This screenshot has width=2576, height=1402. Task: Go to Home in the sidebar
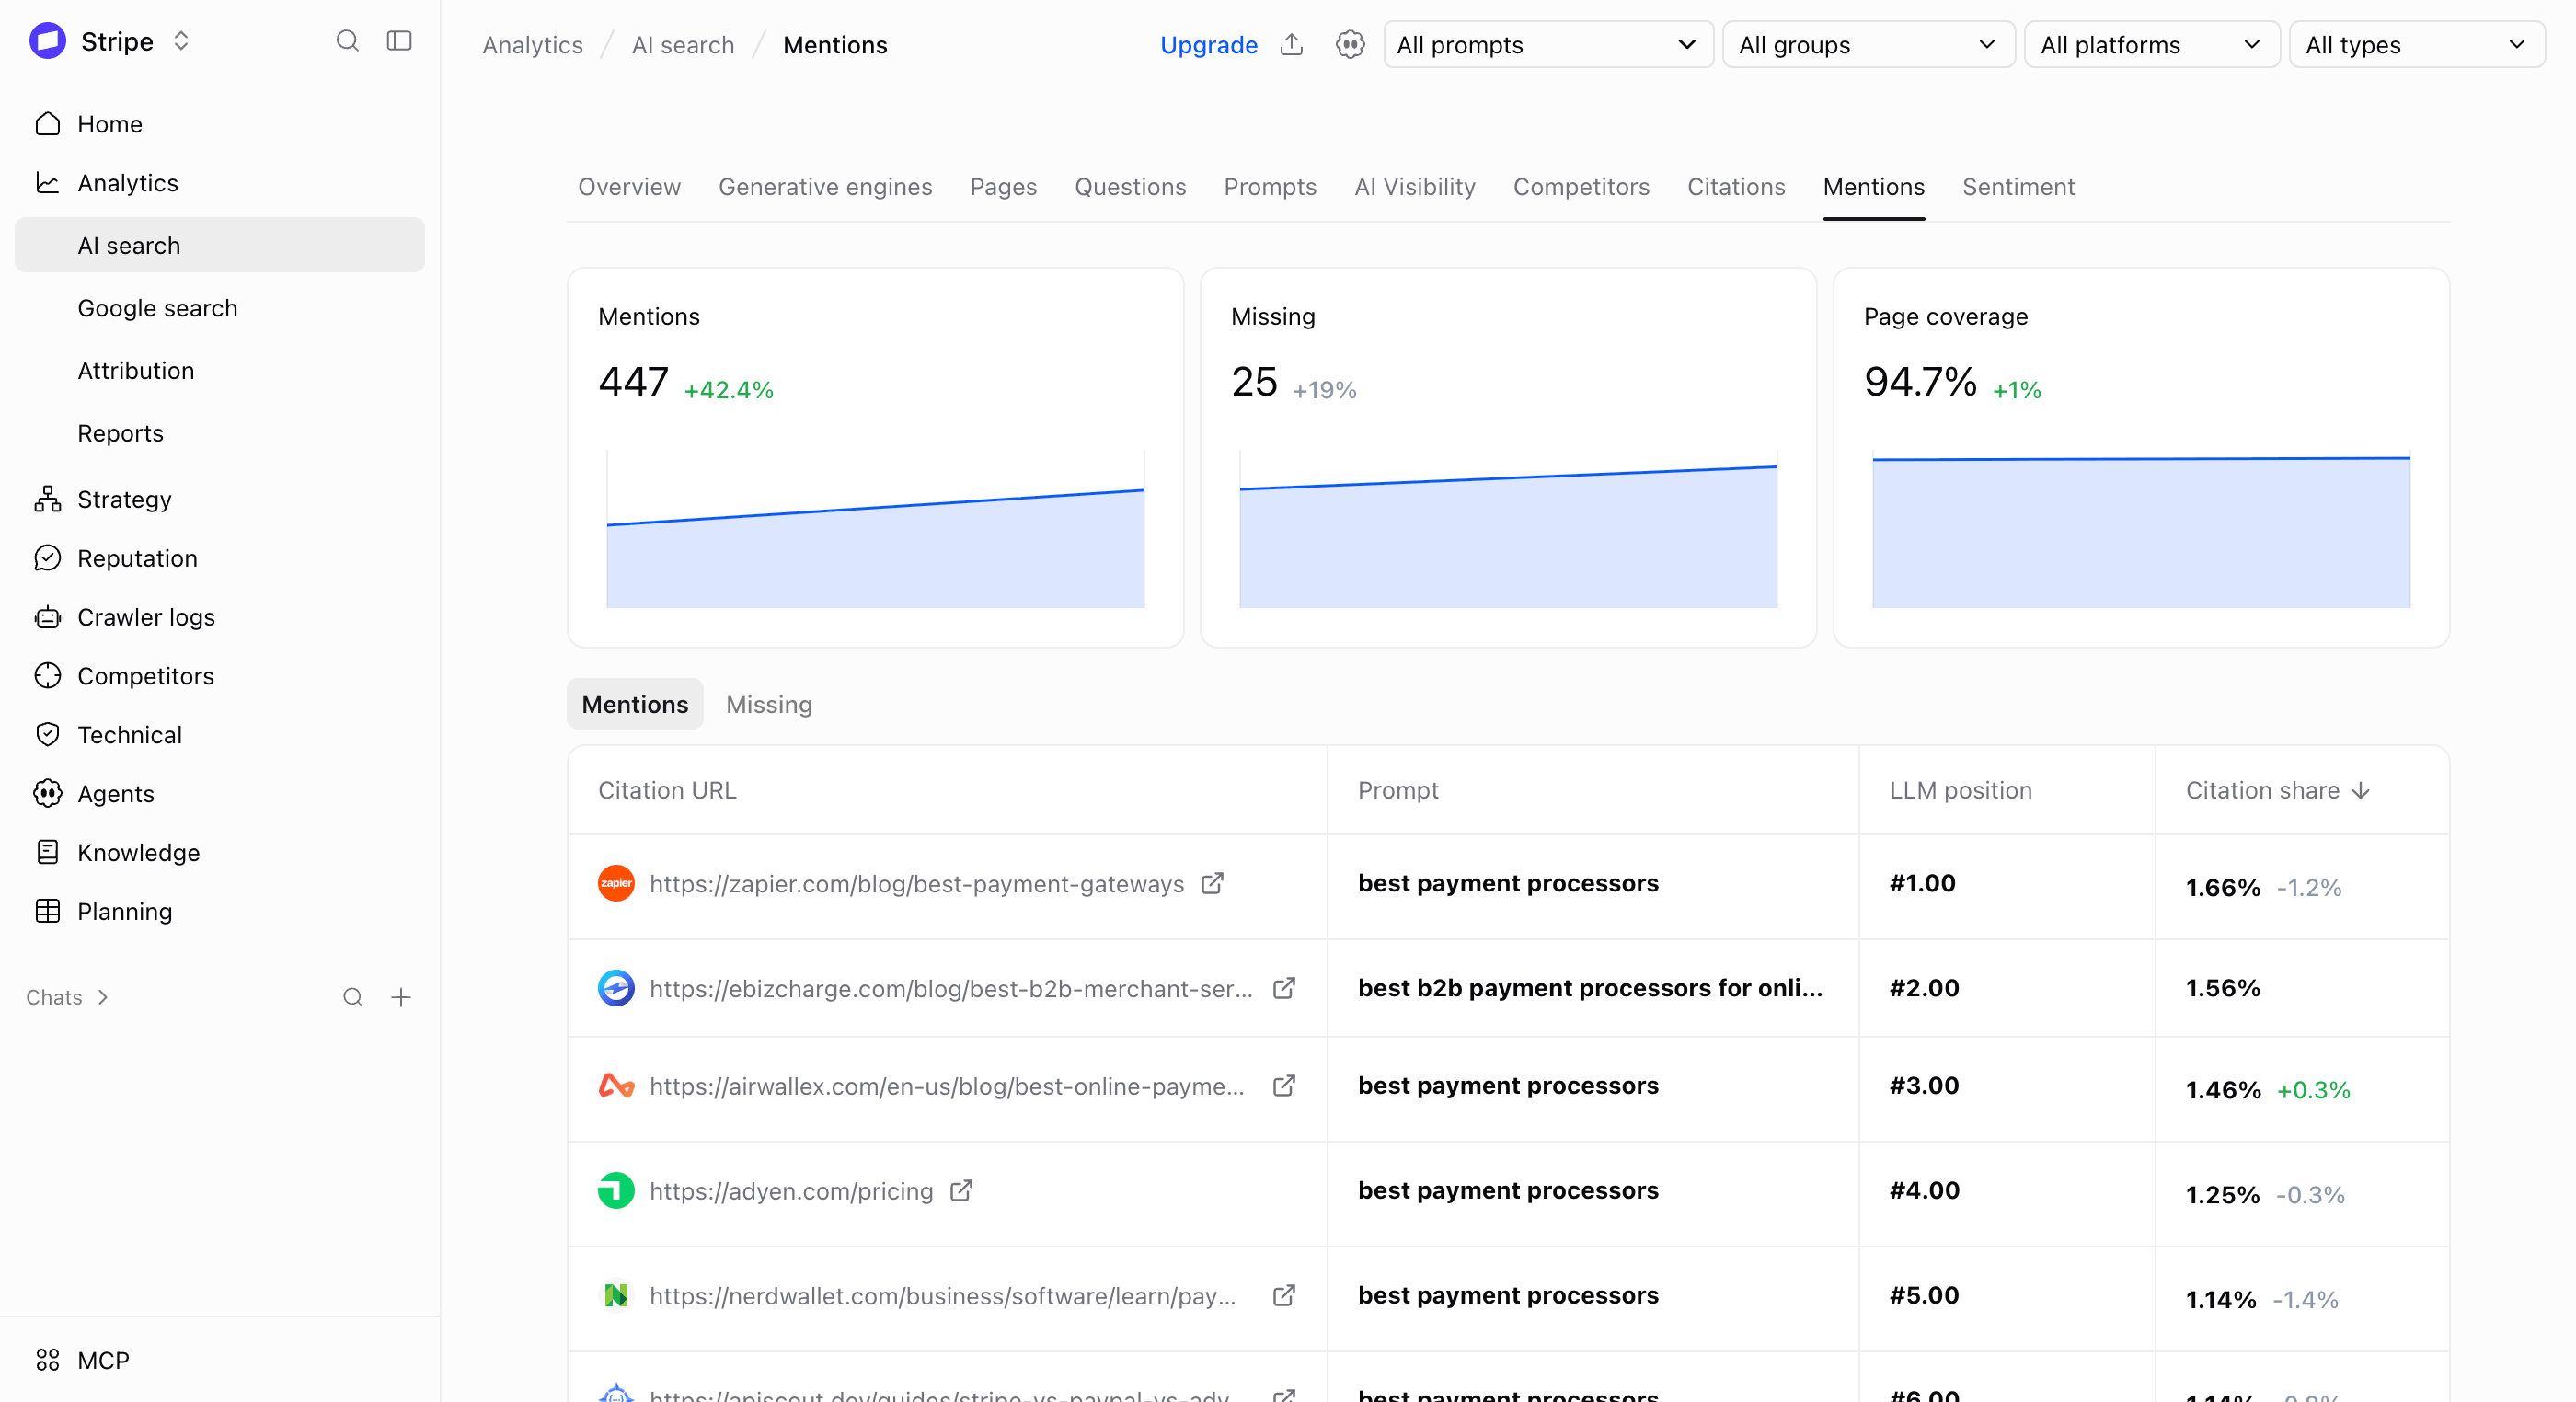pyautogui.click(x=220, y=124)
